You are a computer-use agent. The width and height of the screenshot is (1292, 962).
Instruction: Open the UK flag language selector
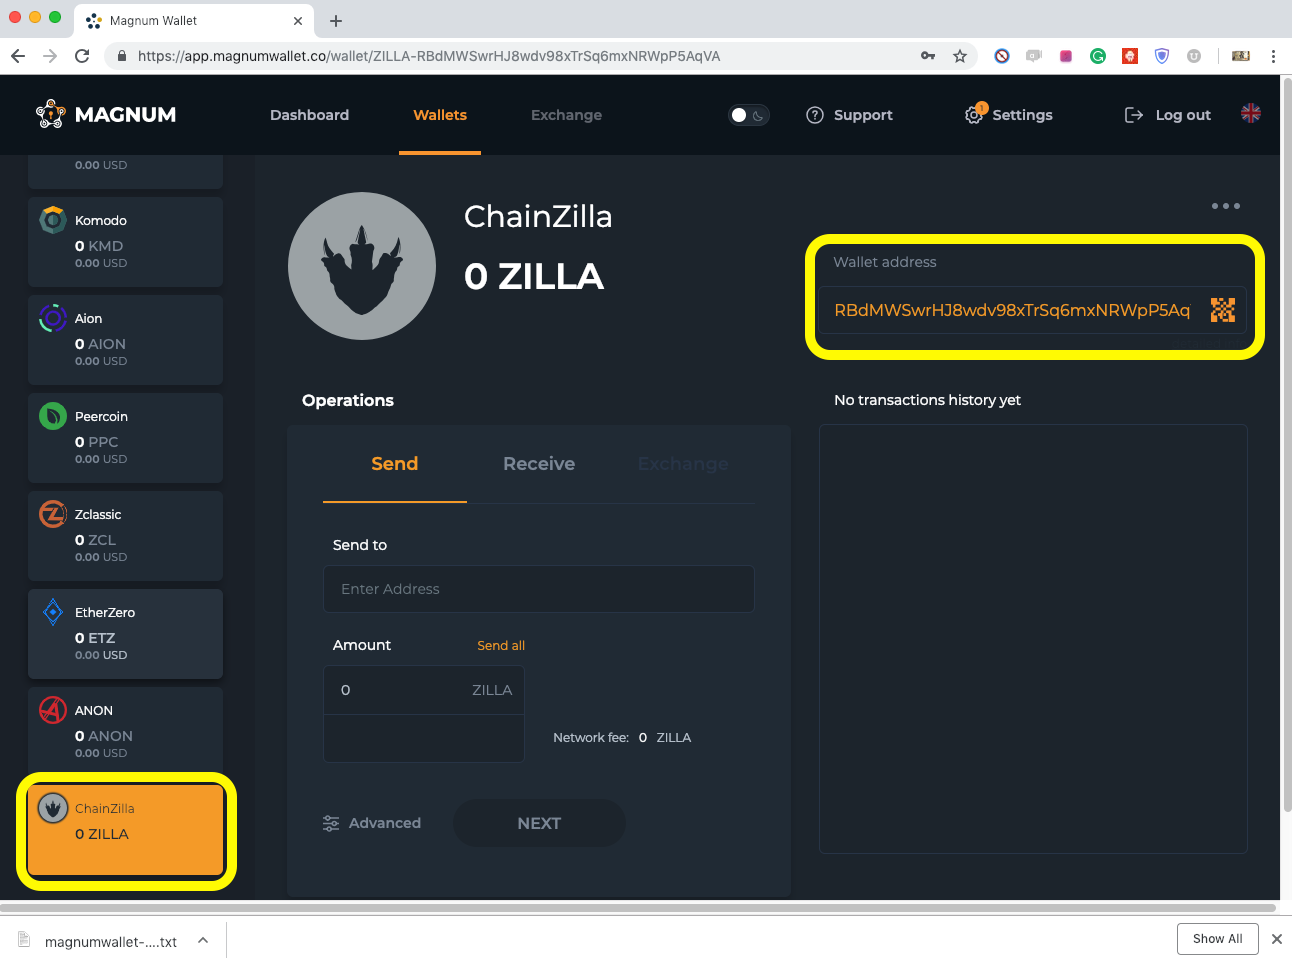click(1251, 113)
